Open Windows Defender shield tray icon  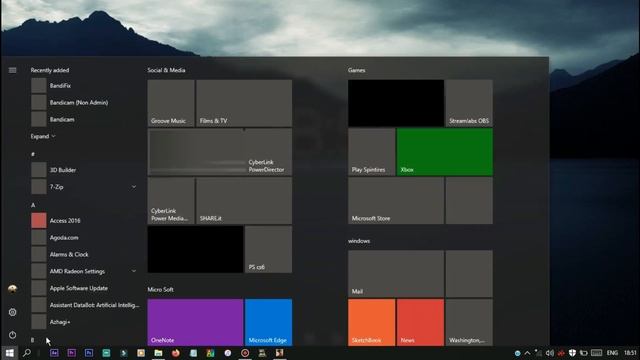(x=572, y=353)
